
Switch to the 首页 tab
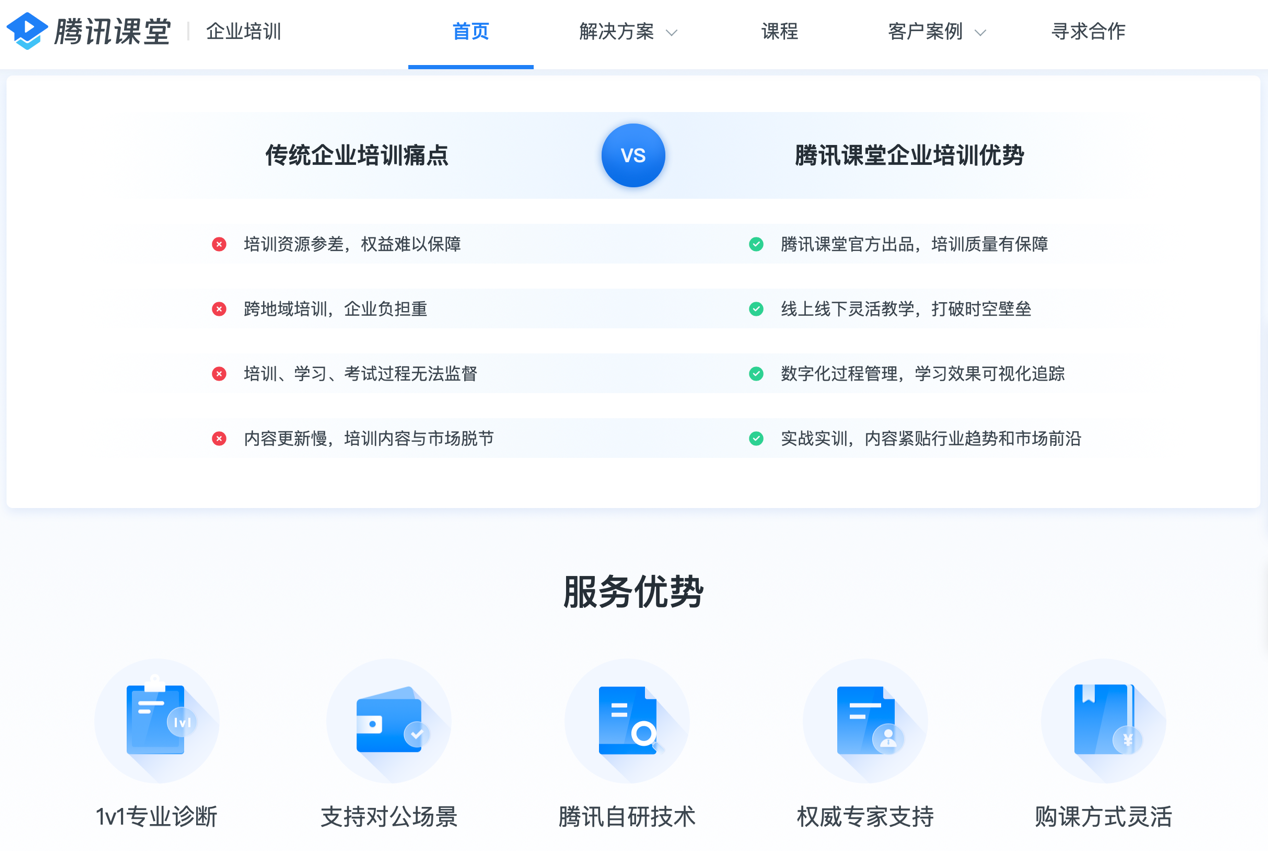coord(470,31)
